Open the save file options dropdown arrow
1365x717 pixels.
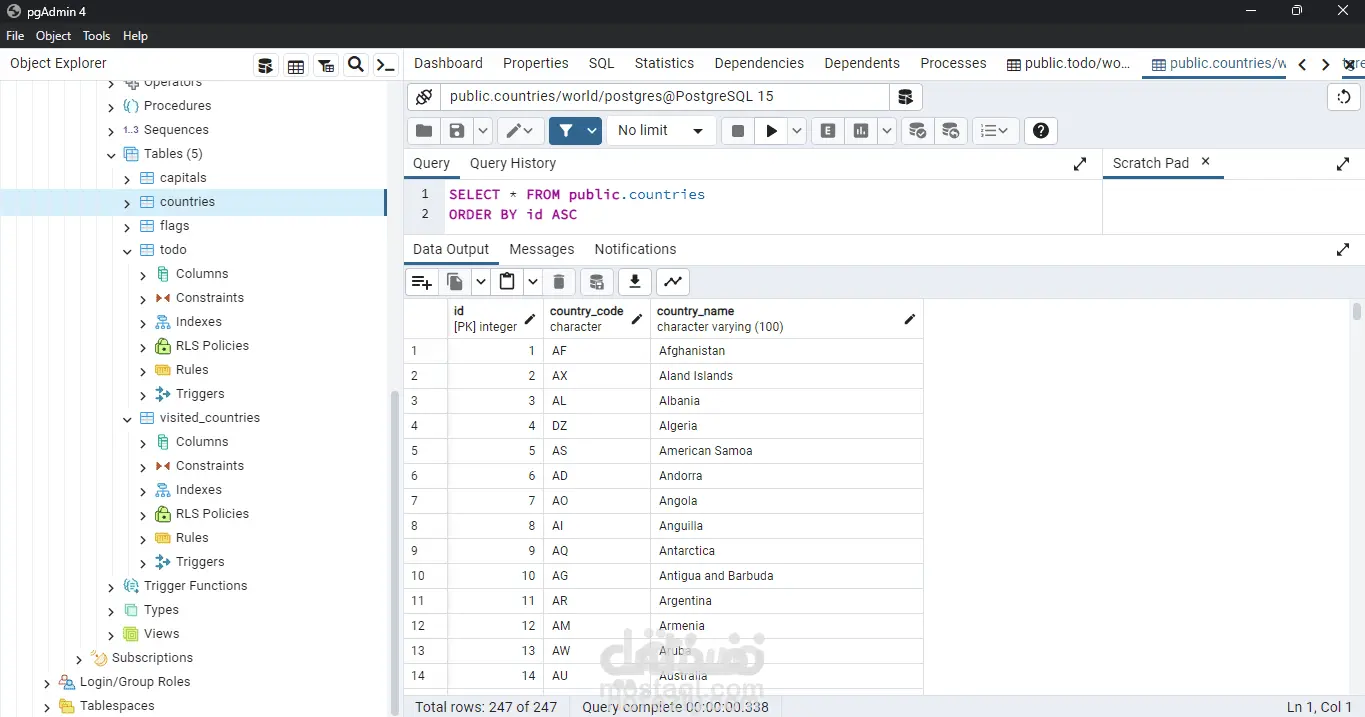tap(482, 131)
